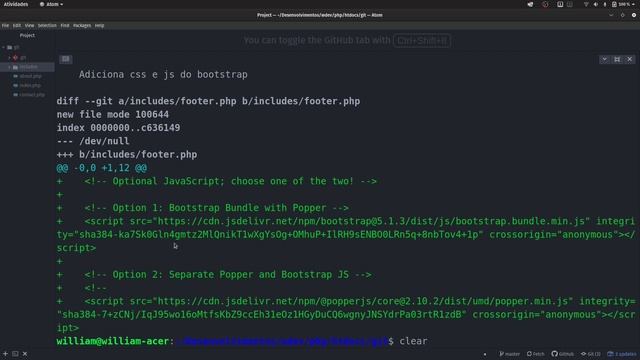Click the 'new file mode 100644' line
Viewport: 640px width, 360px height.
[x=113, y=115]
